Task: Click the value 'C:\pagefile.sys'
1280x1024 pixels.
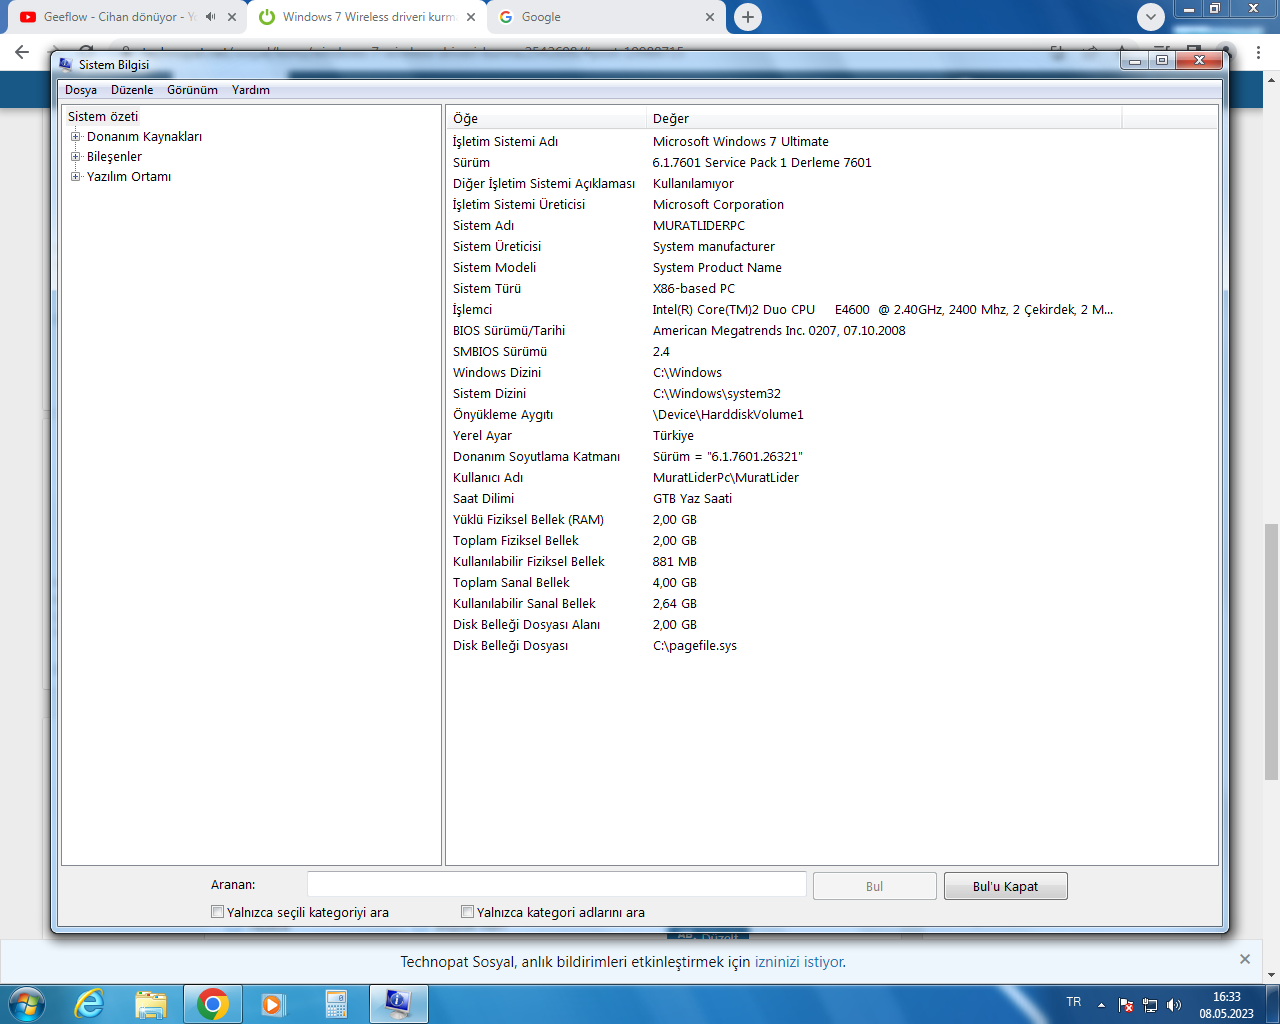Action: click(x=695, y=646)
